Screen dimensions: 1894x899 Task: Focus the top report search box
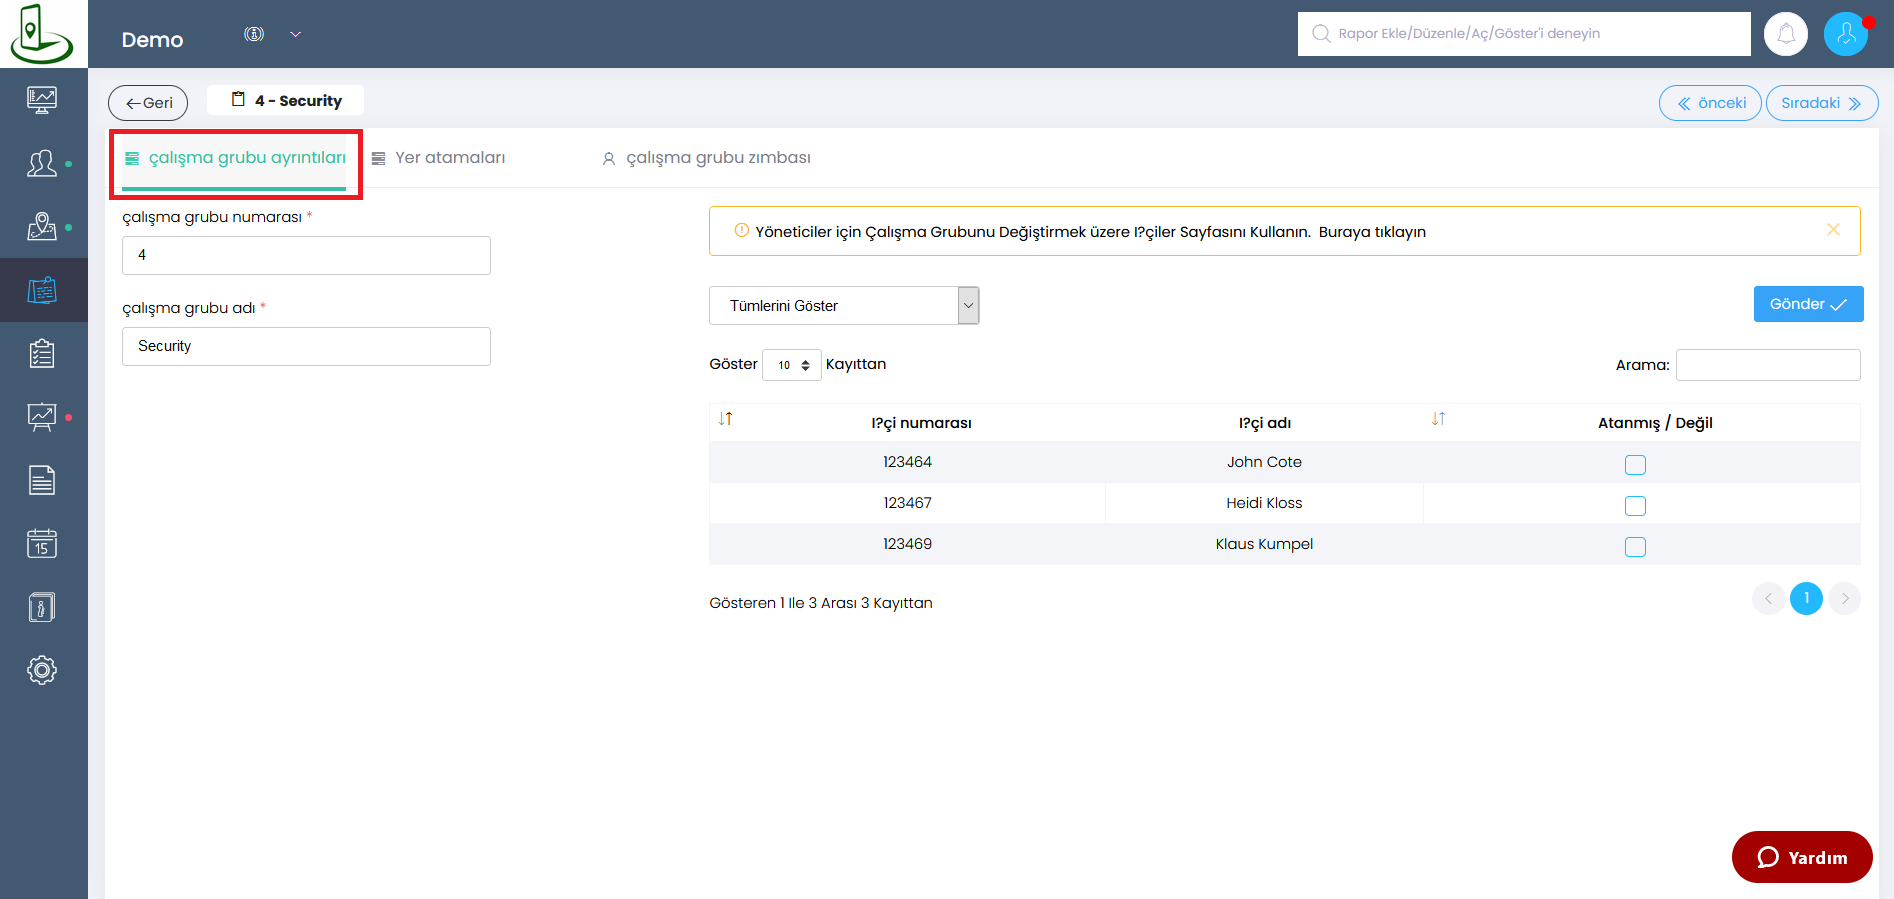coord(1524,34)
